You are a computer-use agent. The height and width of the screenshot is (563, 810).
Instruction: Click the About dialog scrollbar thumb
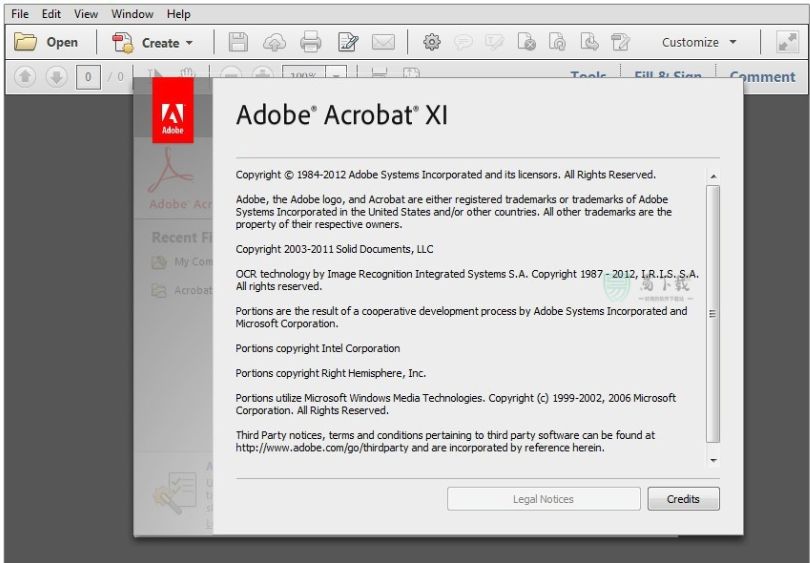tap(713, 314)
